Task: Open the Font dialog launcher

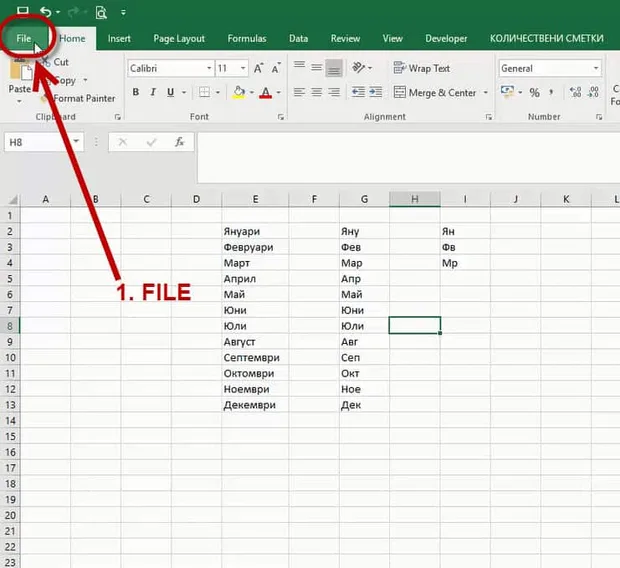Action: click(281, 117)
